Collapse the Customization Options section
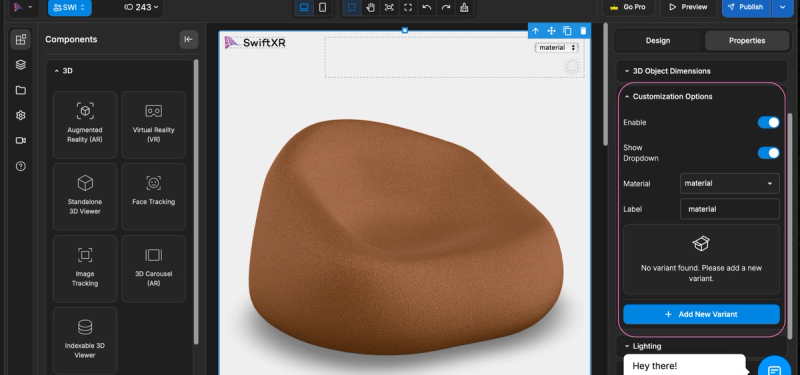The height and width of the screenshot is (375, 800). [702, 96]
